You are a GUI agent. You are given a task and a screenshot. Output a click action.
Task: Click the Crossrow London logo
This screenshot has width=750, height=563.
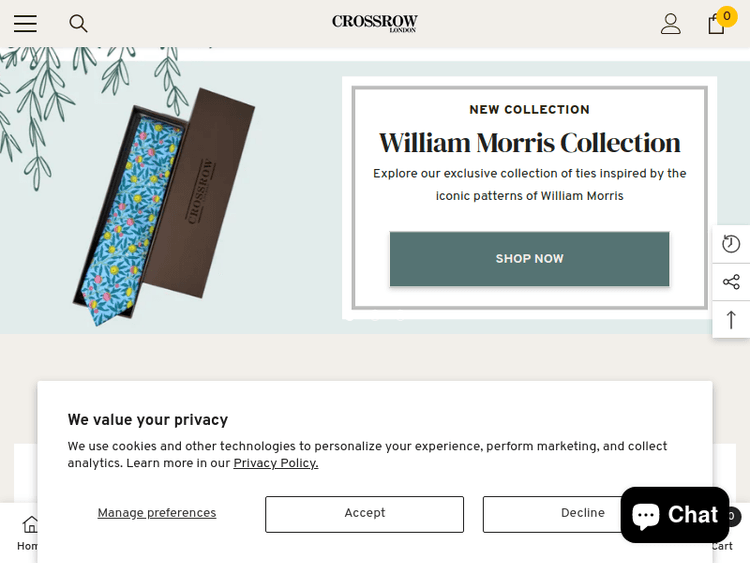(375, 22)
